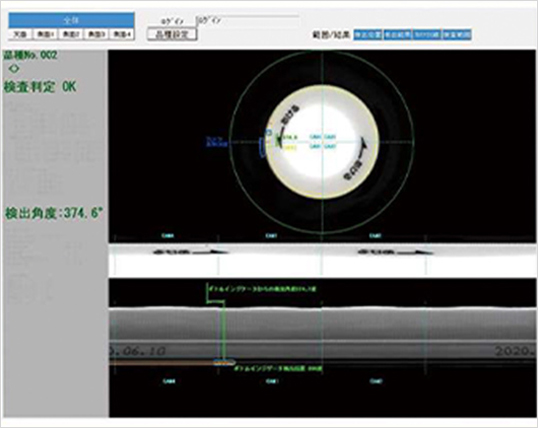538x428 pixels.
Task: Open the first side view button next to 天面
Action: pyautogui.click(x=45, y=34)
